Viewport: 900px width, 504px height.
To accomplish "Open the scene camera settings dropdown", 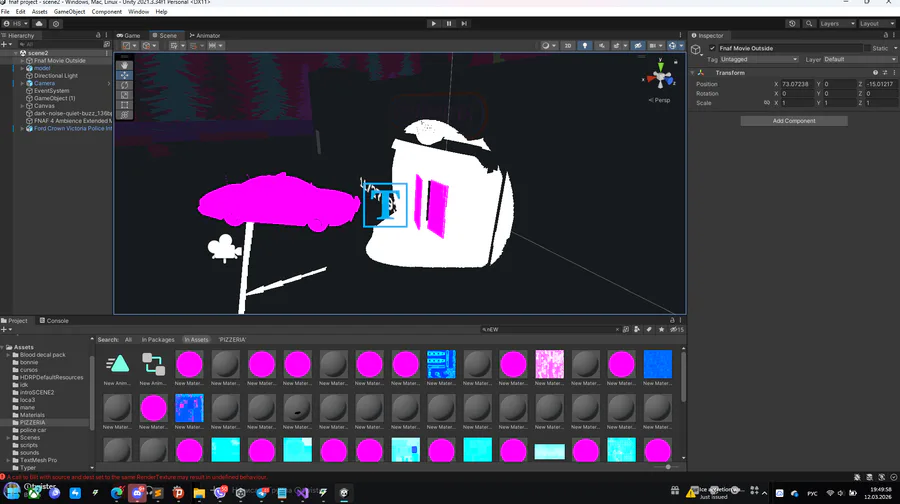I will 655,46.
